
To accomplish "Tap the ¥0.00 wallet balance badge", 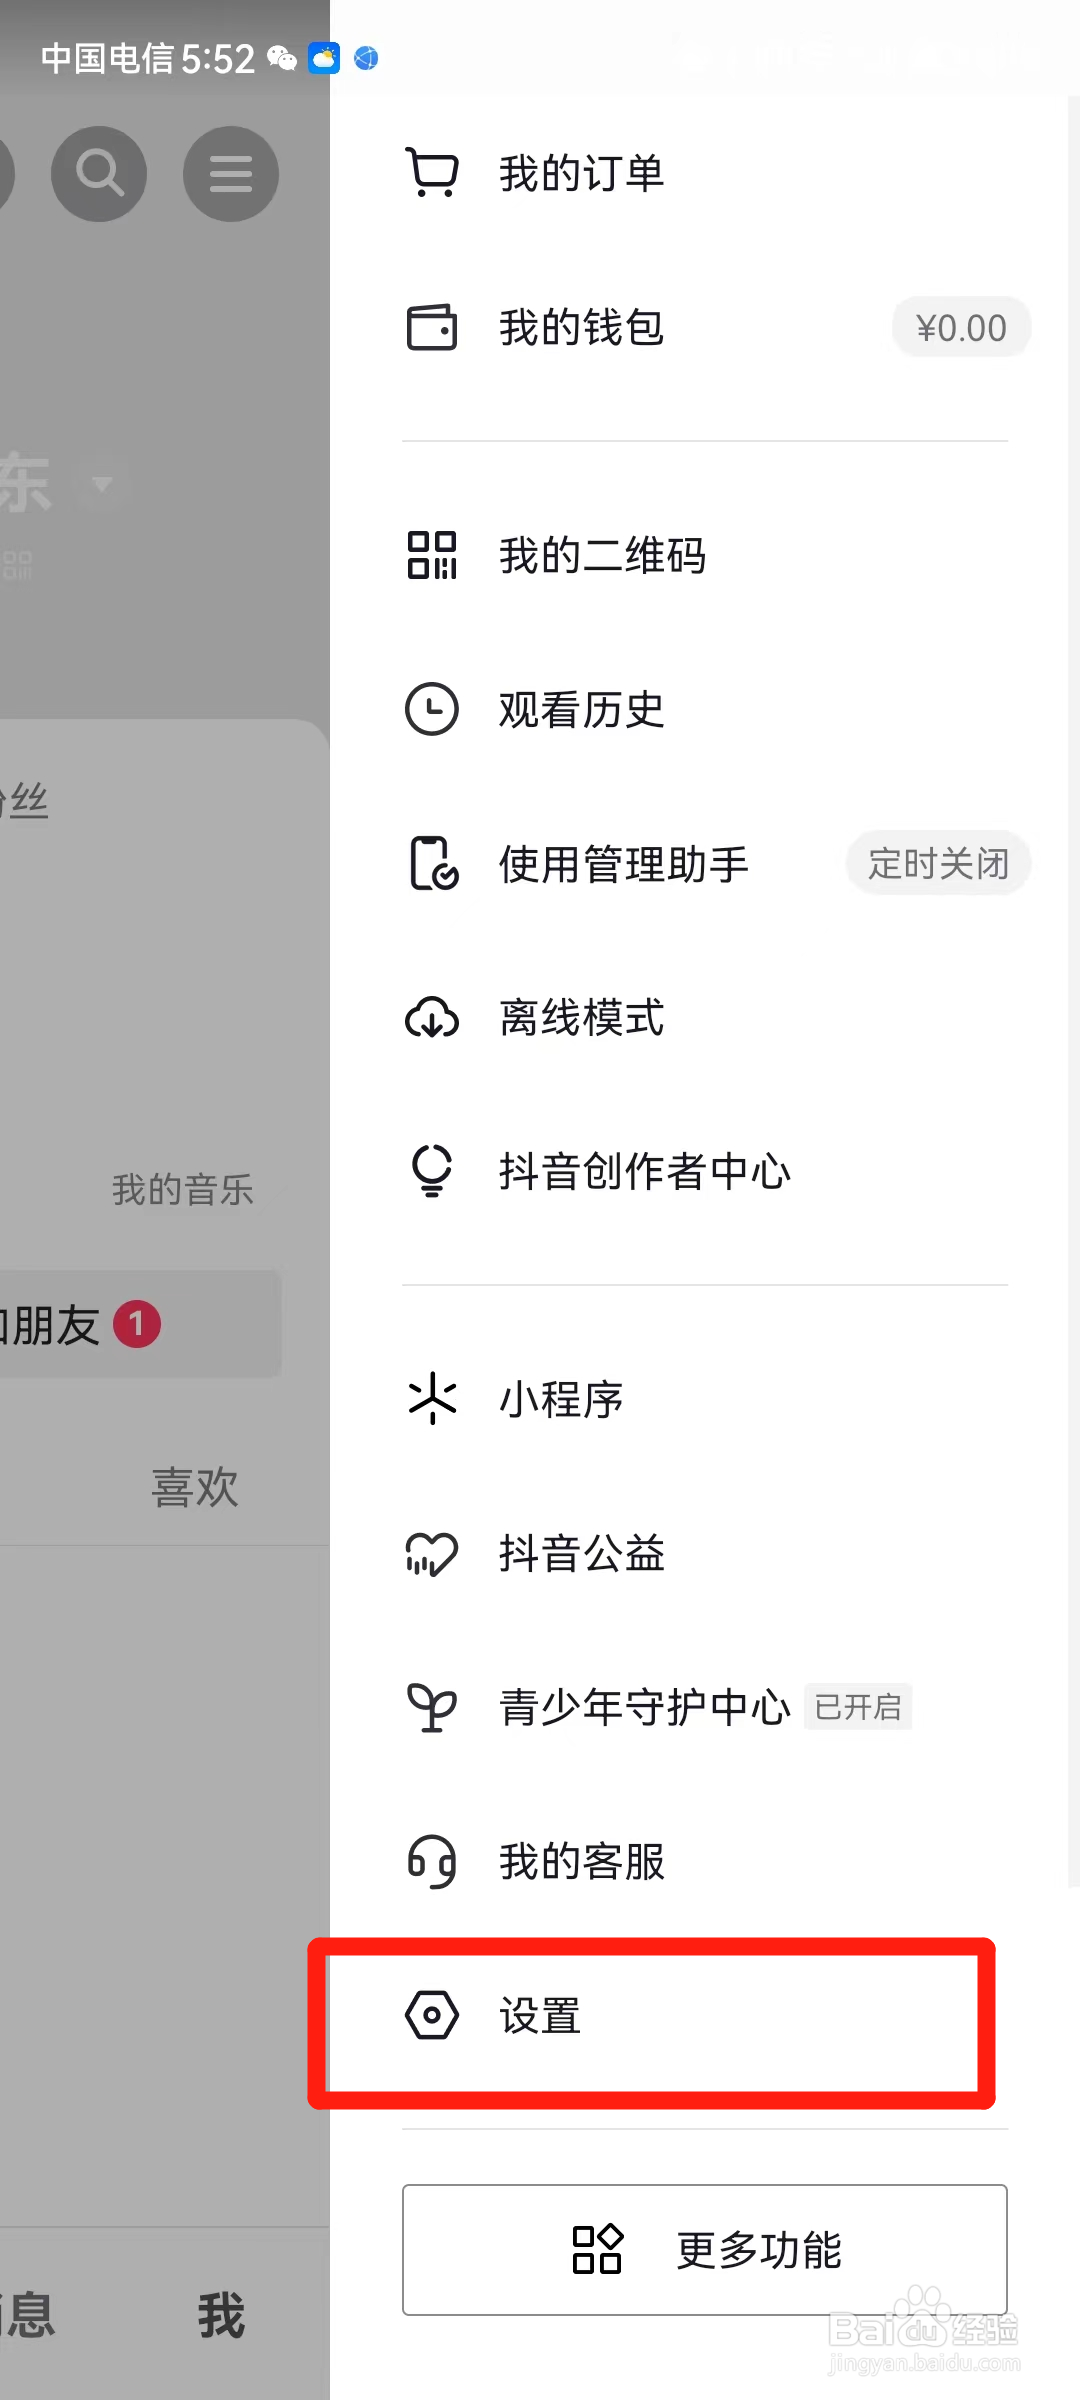I will click(961, 328).
